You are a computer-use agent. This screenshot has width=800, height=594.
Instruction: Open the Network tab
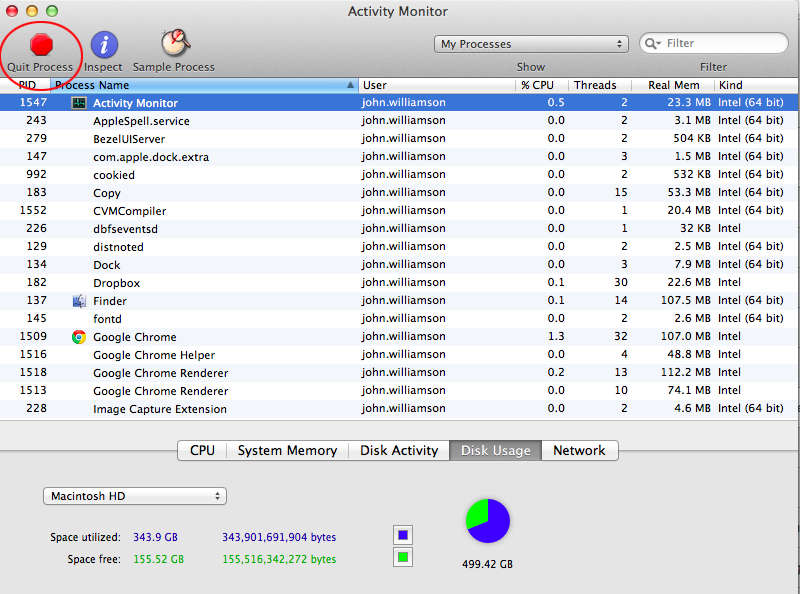[580, 450]
